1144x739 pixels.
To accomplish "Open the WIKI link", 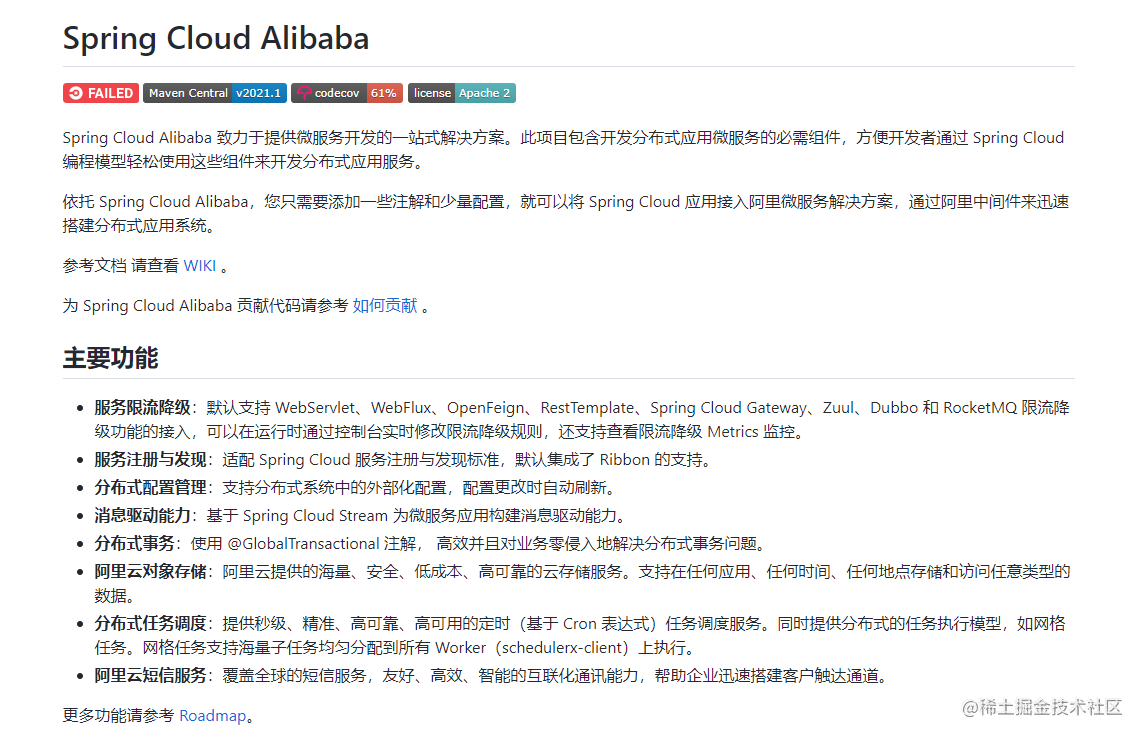I will [x=200, y=265].
